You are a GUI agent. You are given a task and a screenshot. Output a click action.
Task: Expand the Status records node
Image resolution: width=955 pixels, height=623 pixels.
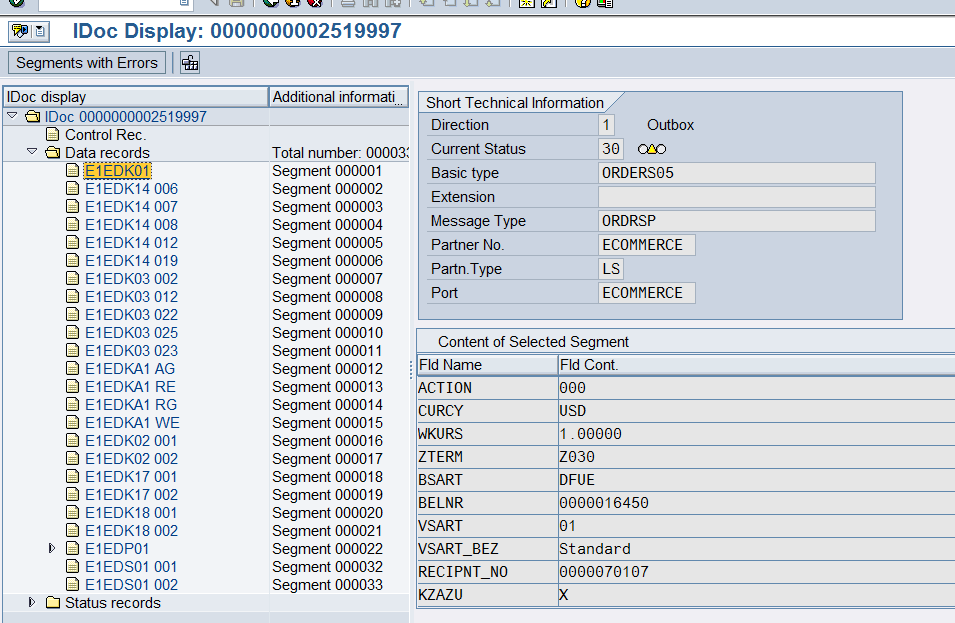pos(32,603)
